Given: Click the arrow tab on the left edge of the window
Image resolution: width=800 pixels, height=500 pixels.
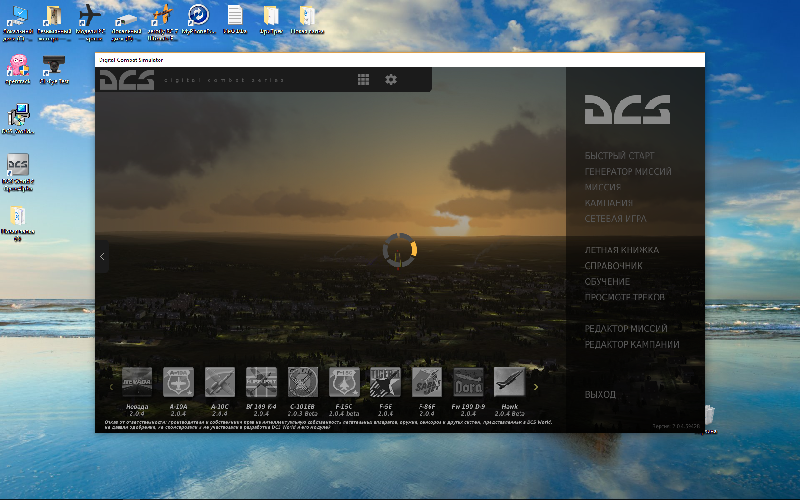Looking at the screenshot, I should click(x=102, y=256).
